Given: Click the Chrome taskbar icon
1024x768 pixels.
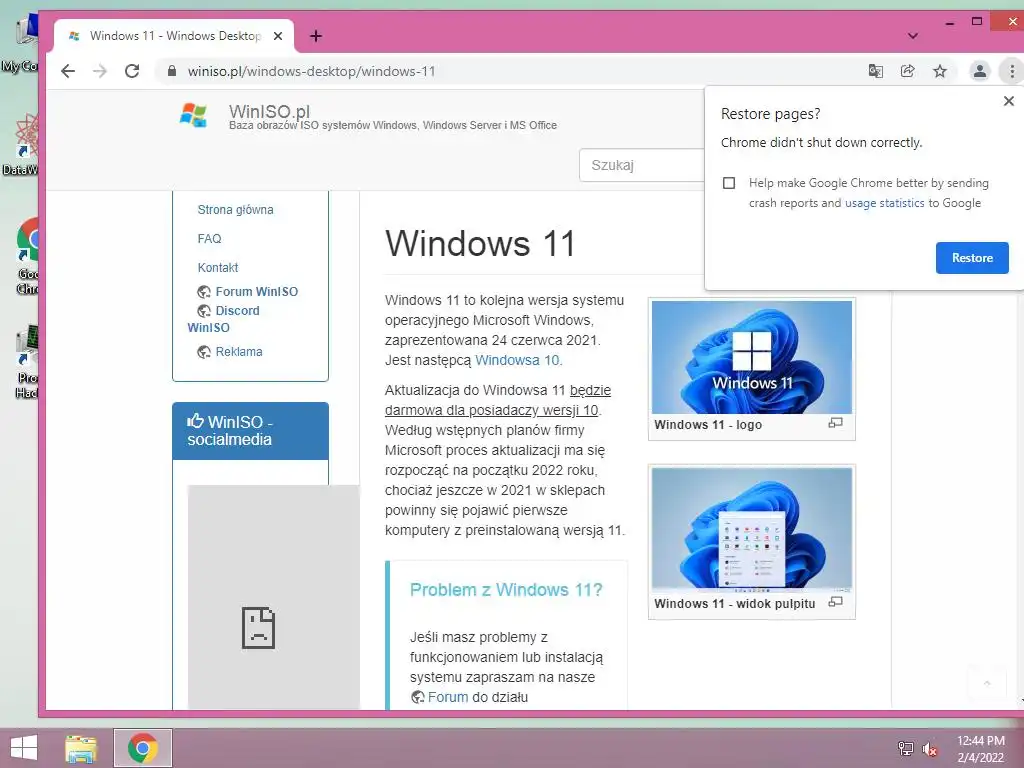Looking at the screenshot, I should [x=143, y=748].
